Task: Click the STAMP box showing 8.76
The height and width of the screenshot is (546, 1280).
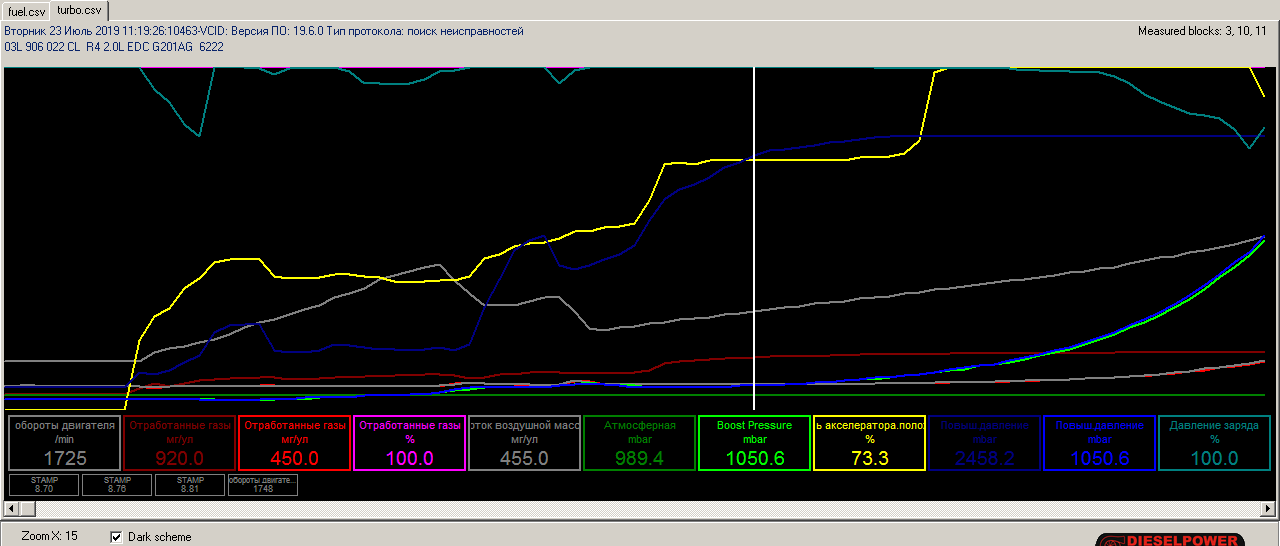Action: pos(117,485)
